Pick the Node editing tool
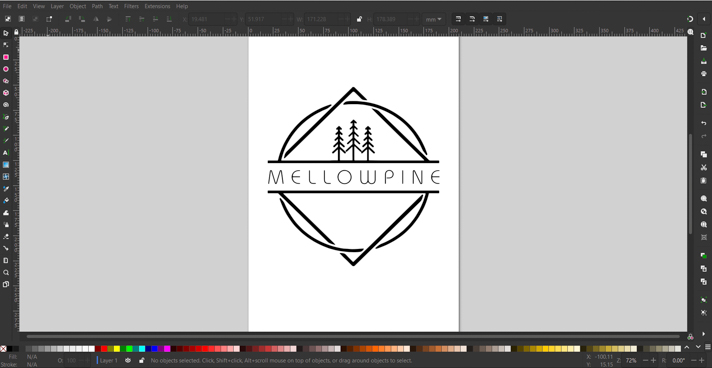 point(6,45)
